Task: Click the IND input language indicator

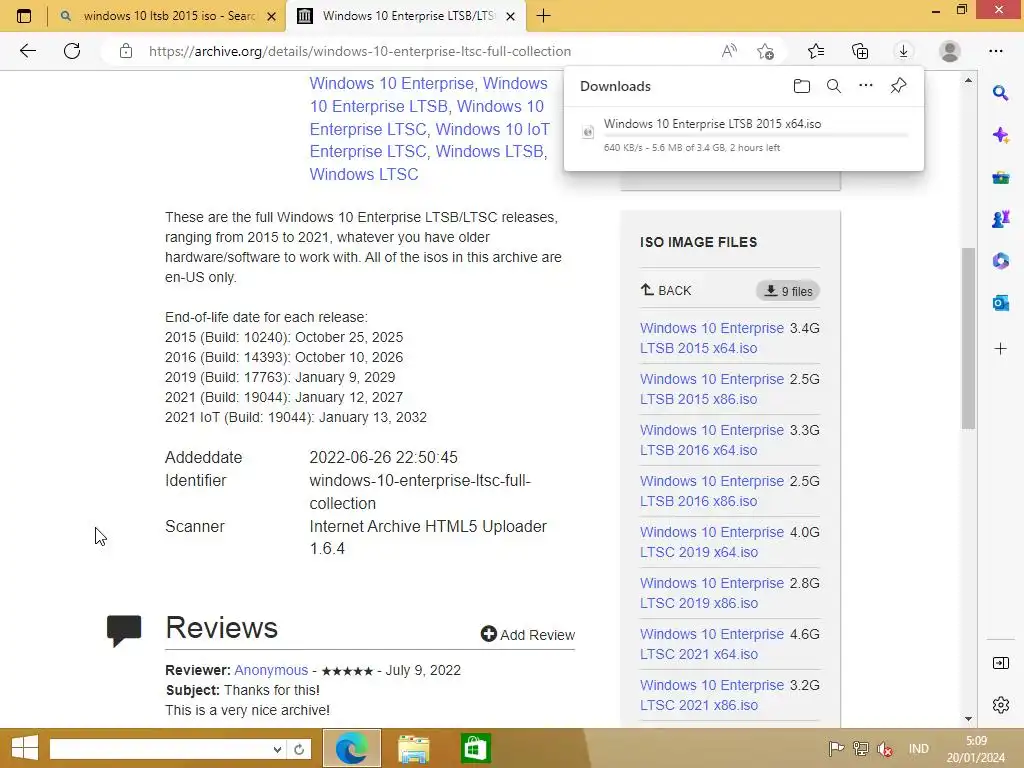Action: tap(918, 748)
